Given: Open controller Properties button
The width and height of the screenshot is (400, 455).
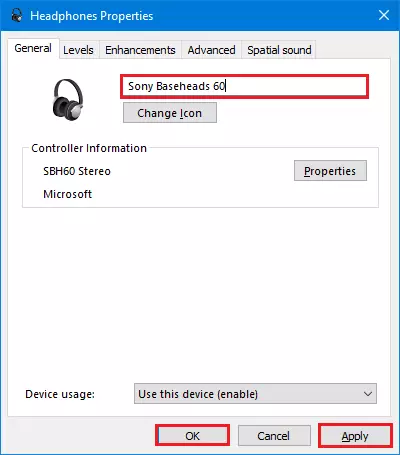Looking at the screenshot, I should pos(330,171).
